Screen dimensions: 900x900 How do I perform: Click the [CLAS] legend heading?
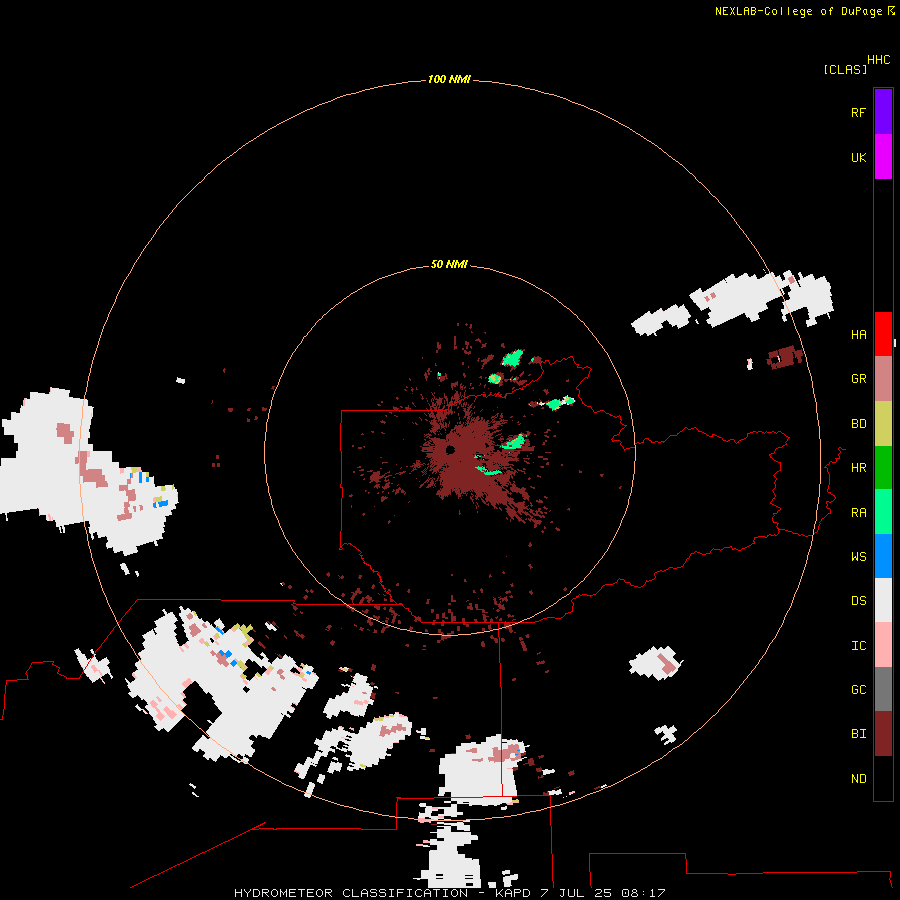pyautogui.click(x=845, y=69)
